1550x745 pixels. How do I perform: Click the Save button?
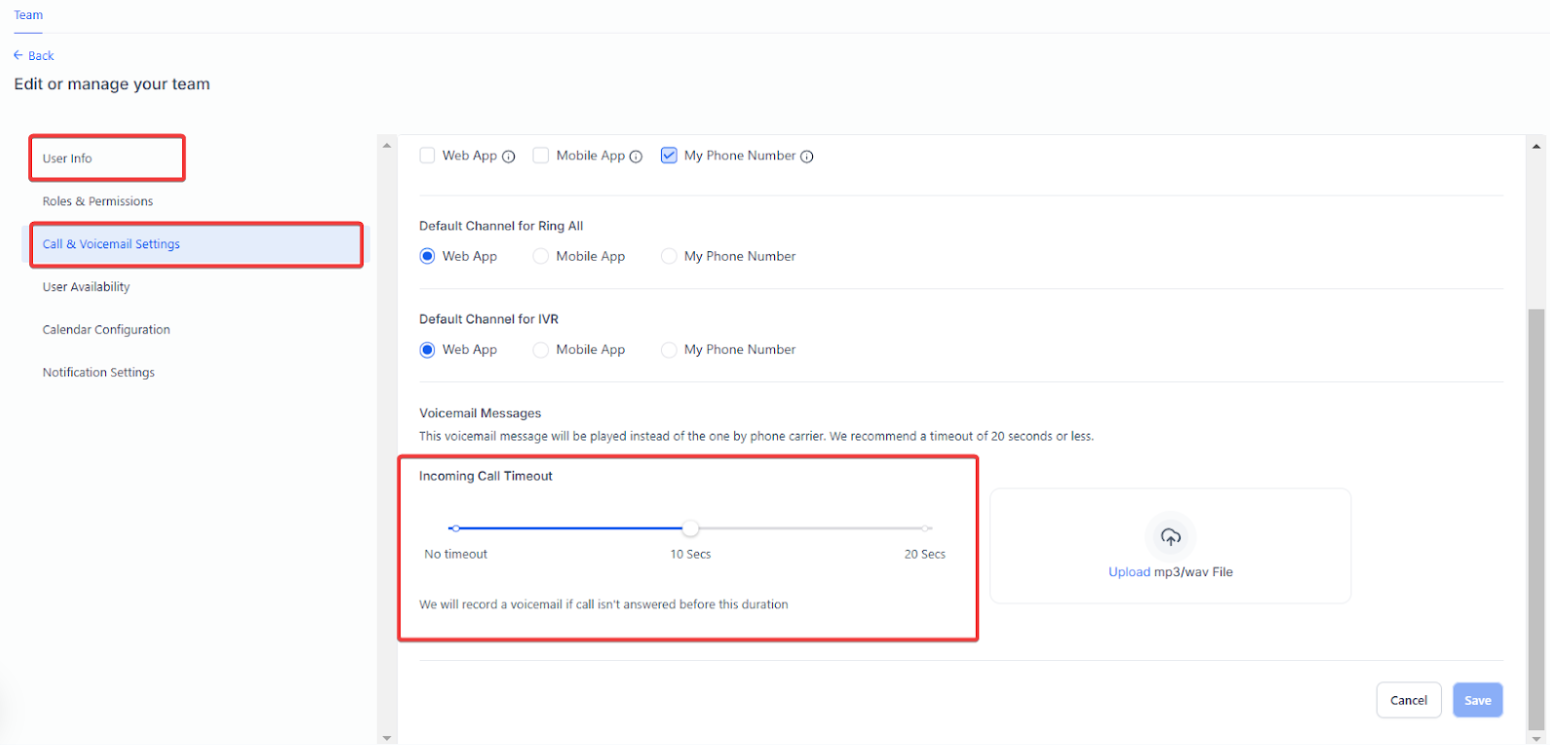click(1477, 700)
